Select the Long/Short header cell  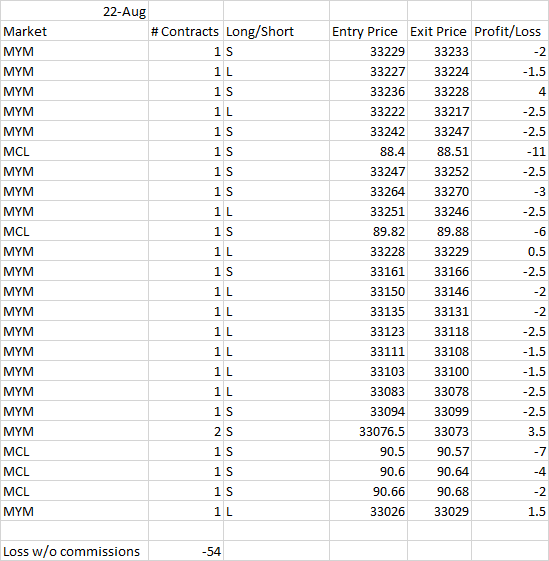[x=276, y=31]
